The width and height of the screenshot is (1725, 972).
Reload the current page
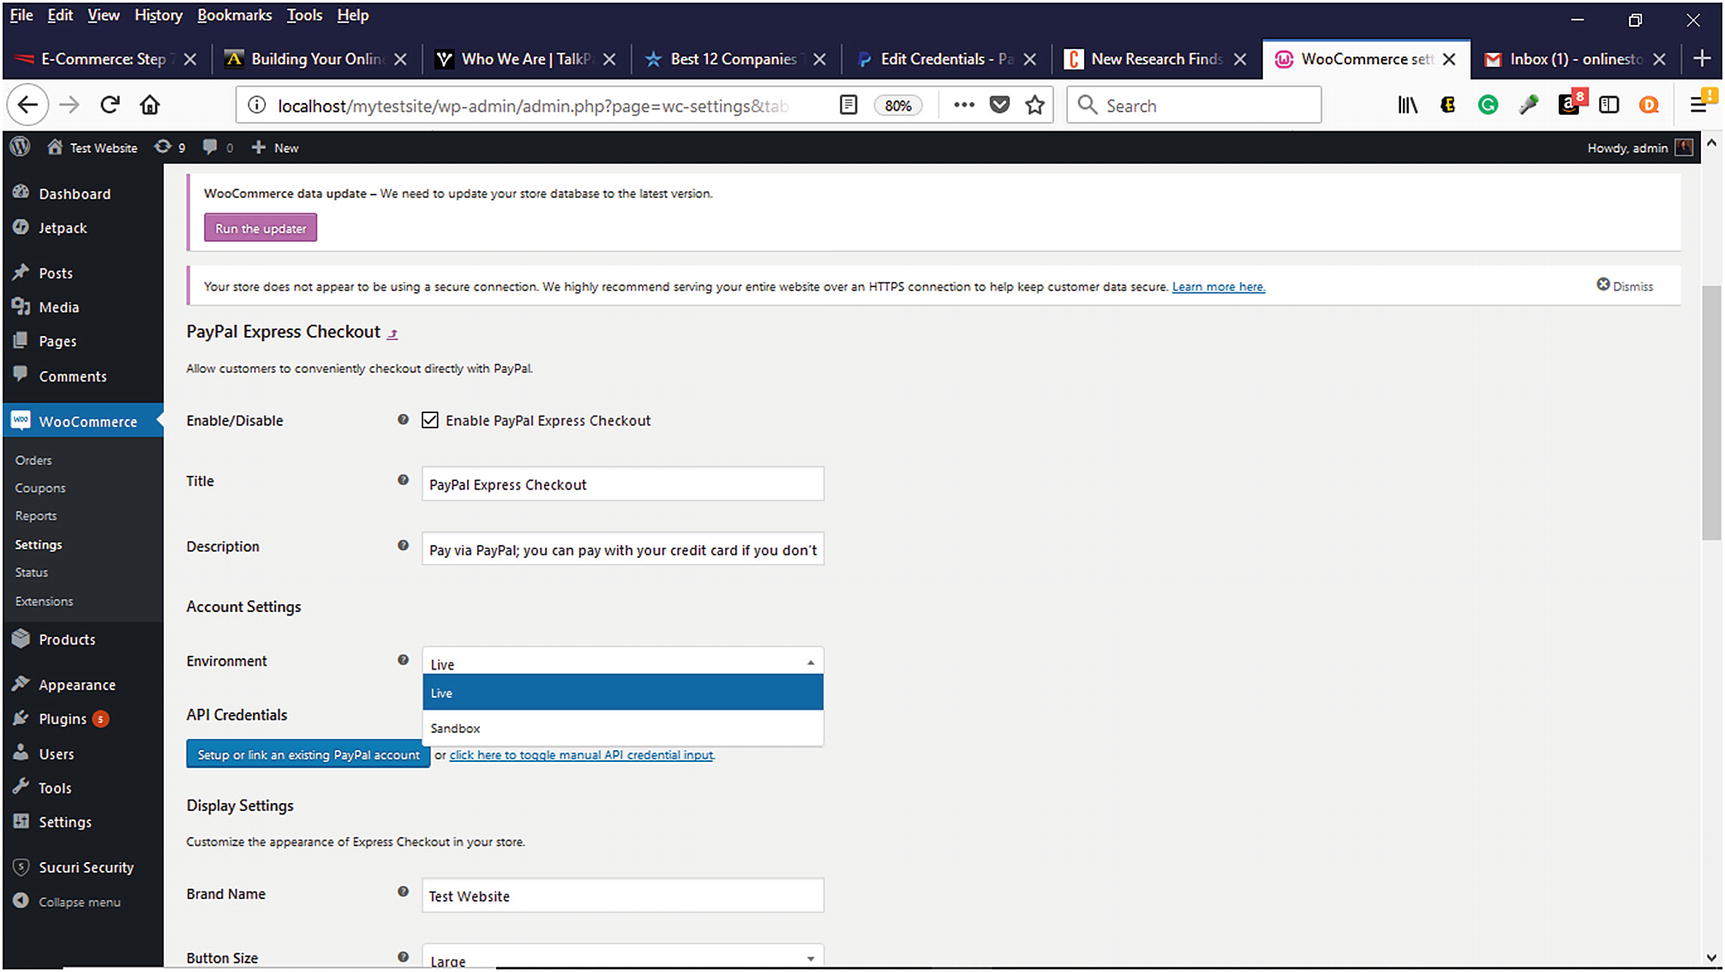coord(110,105)
